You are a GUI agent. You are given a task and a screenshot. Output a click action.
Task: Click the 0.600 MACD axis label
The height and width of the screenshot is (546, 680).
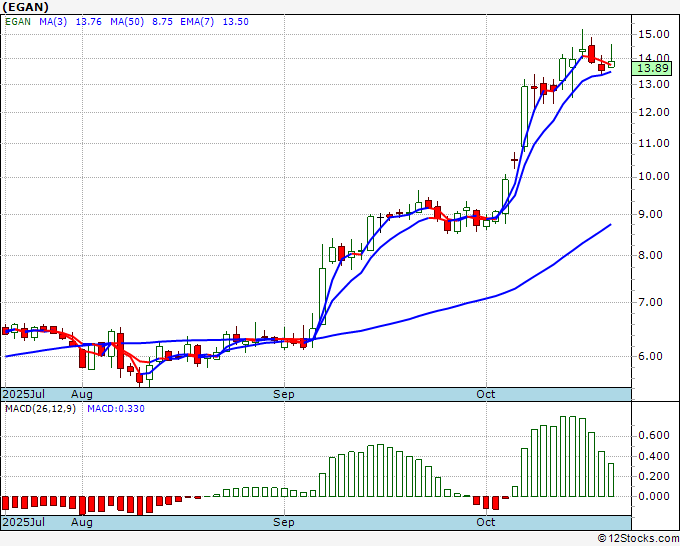click(x=654, y=435)
